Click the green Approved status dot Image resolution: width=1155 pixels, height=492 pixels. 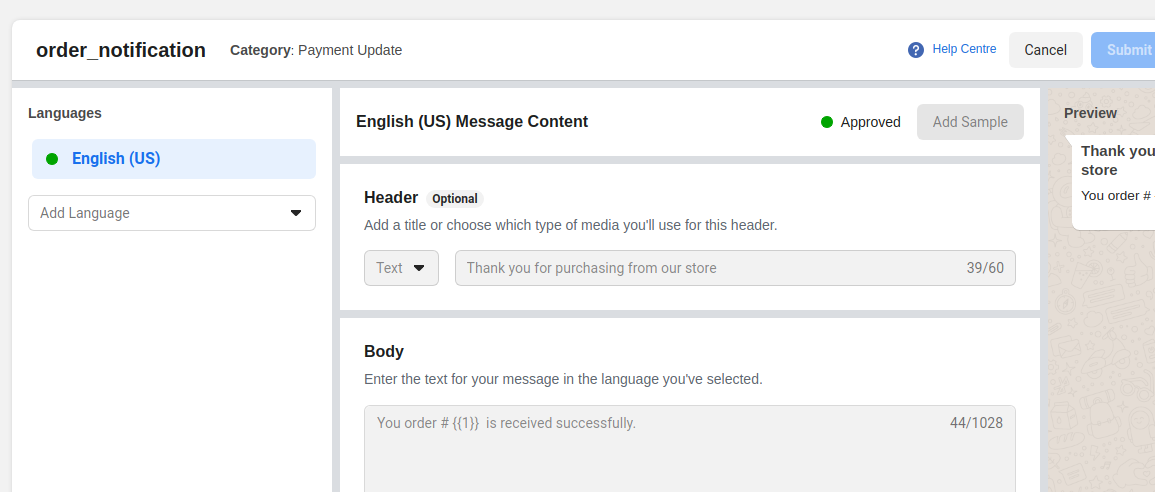tap(826, 122)
